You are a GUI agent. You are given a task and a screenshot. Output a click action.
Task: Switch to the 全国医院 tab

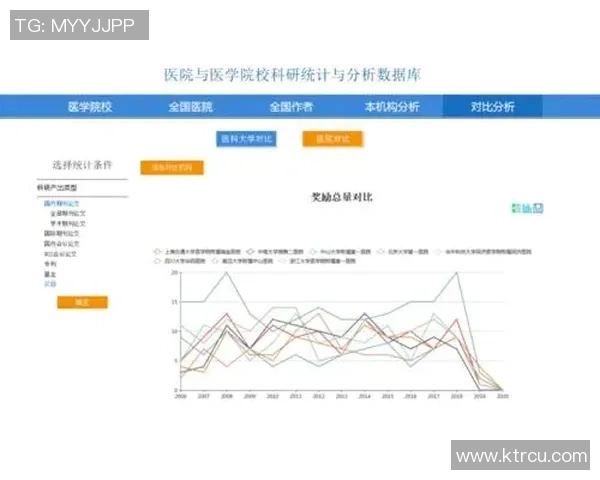(191, 107)
